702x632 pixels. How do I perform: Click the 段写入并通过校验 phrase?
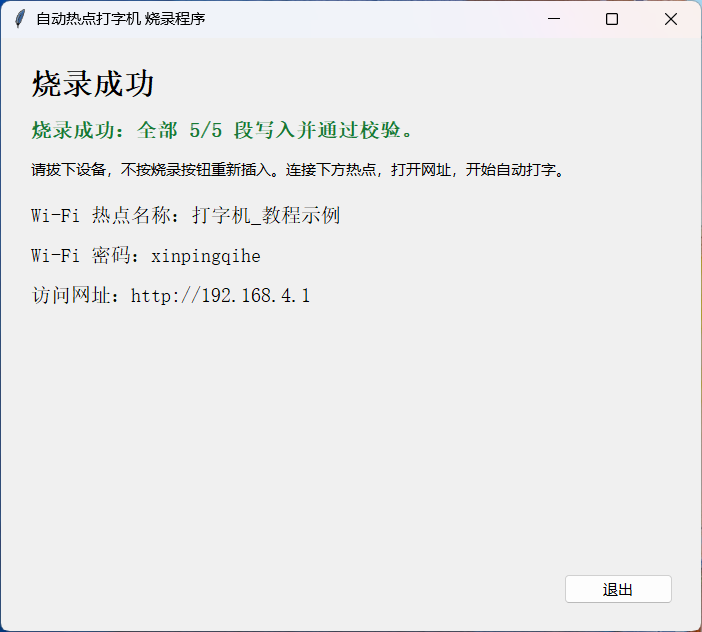tap(317, 130)
